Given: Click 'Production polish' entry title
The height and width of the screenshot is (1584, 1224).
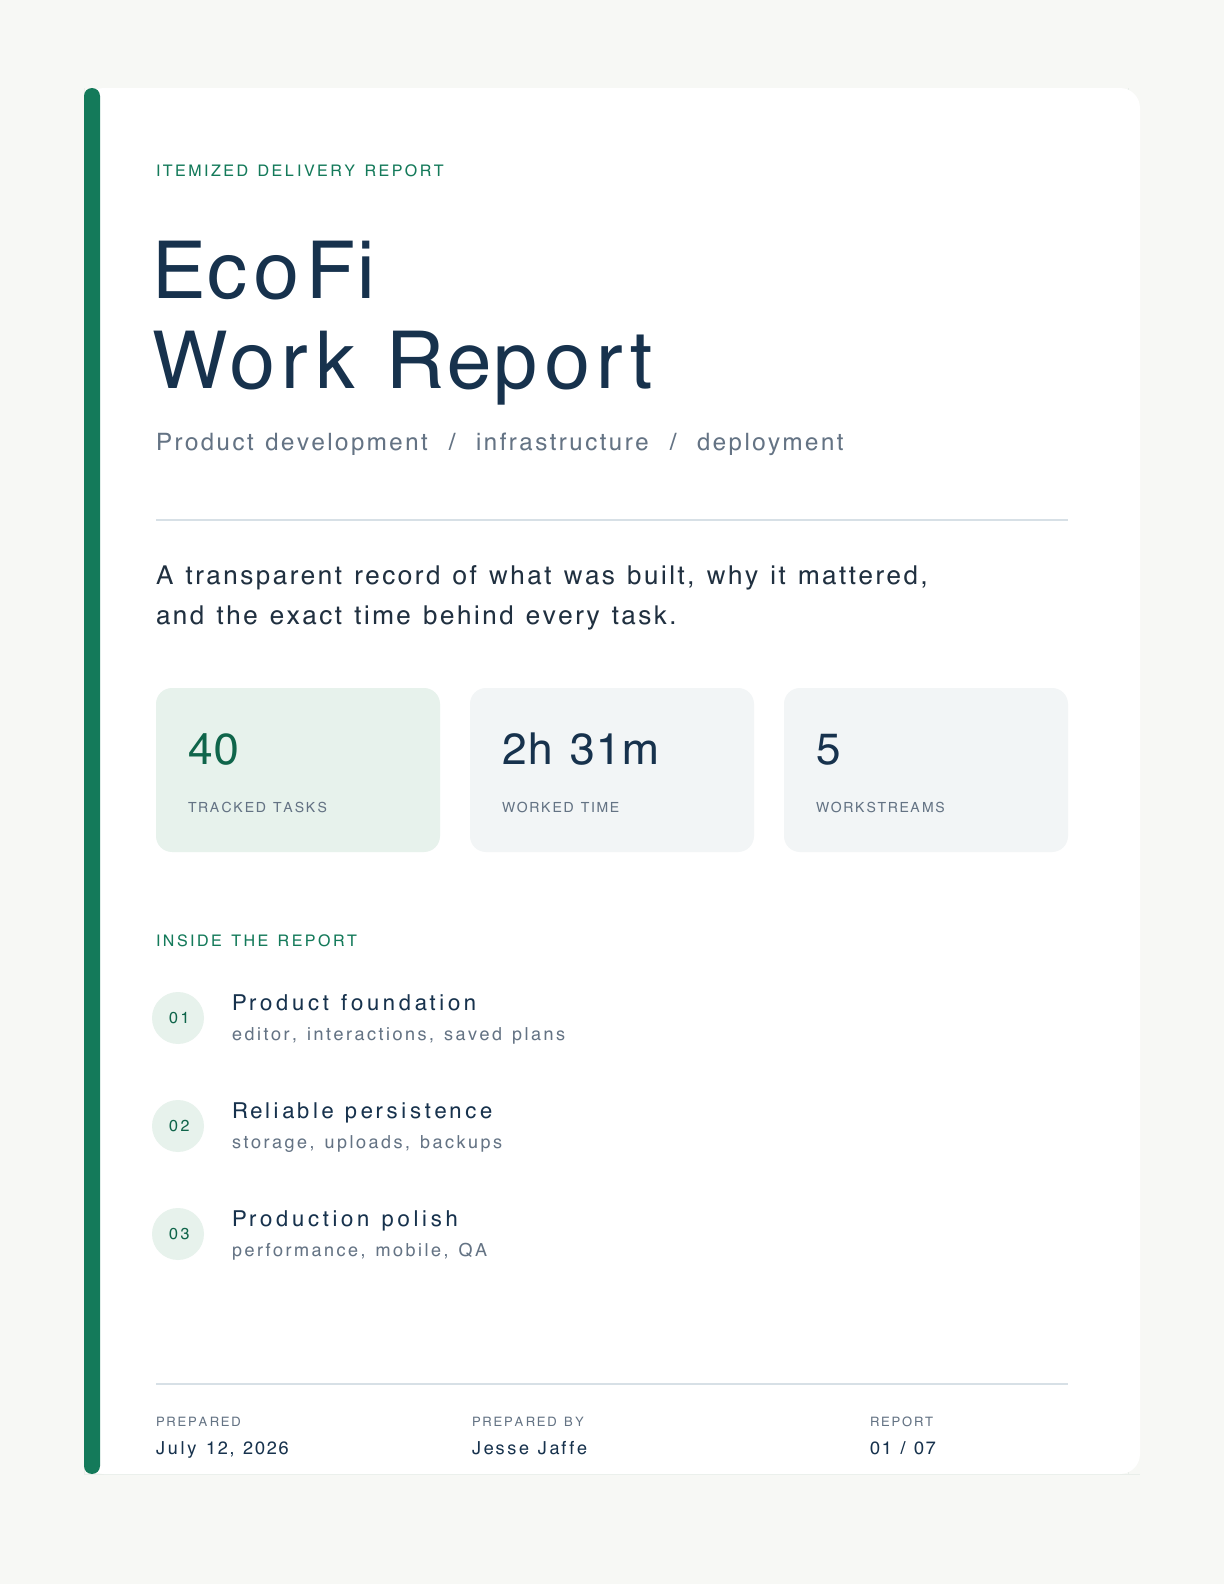Looking at the screenshot, I should click(x=345, y=1219).
